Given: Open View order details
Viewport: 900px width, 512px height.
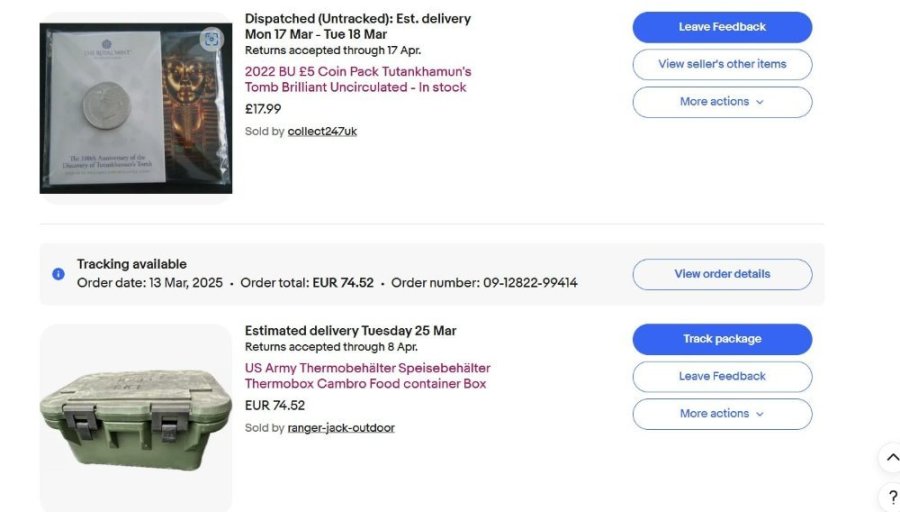Looking at the screenshot, I should click(722, 274).
